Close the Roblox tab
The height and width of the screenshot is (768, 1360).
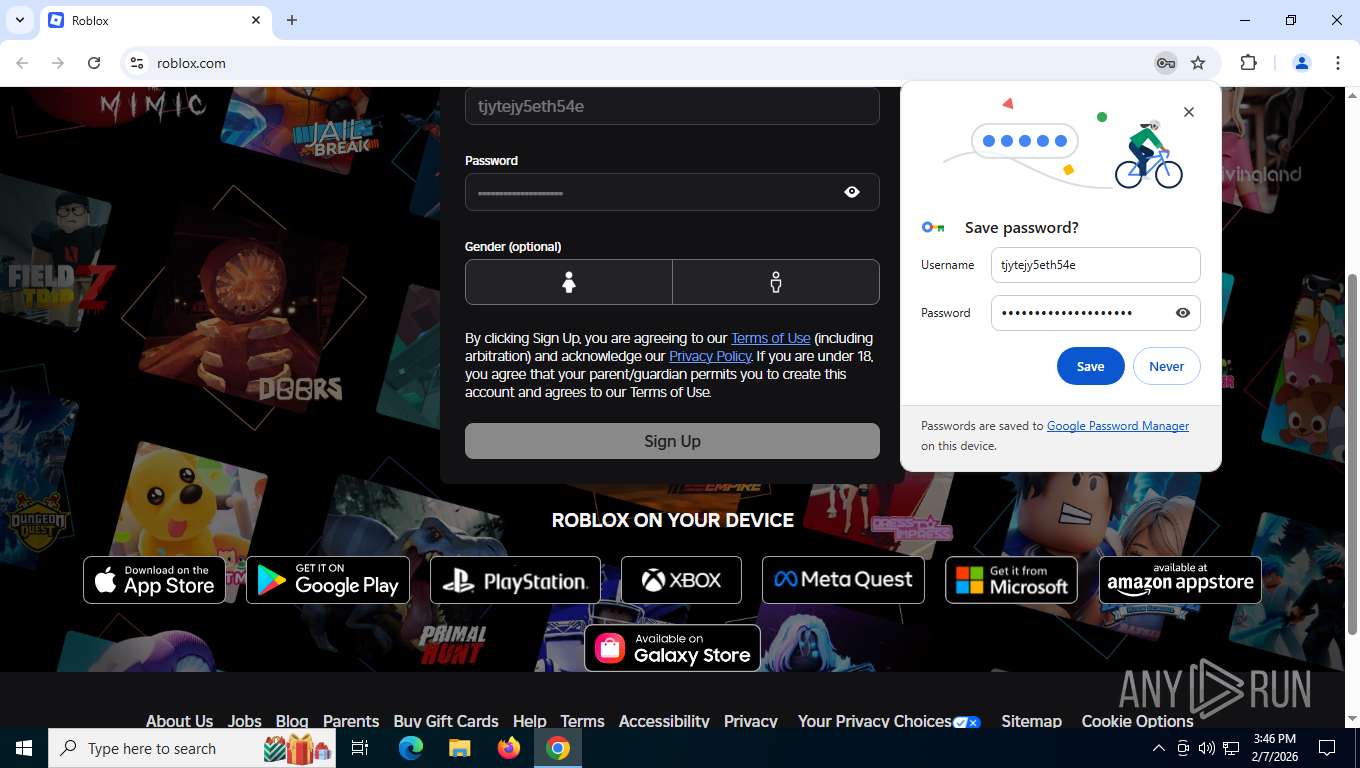(x=256, y=20)
